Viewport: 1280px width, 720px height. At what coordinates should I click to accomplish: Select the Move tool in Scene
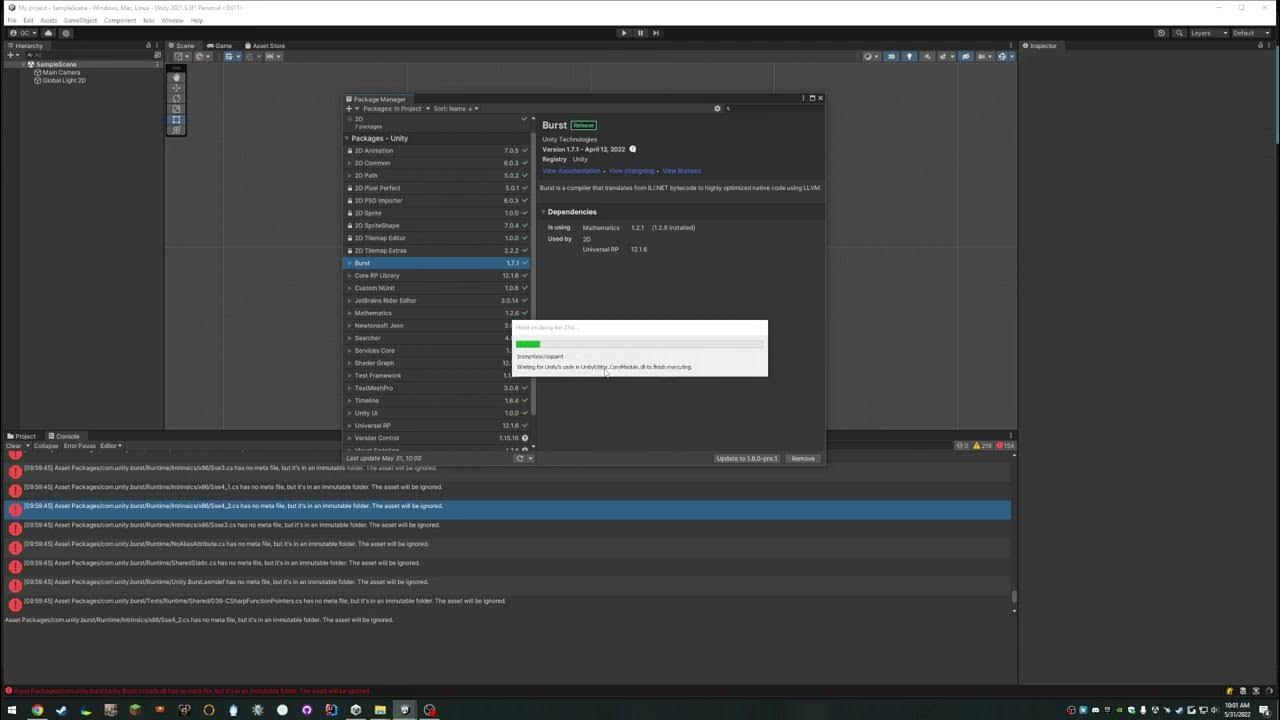click(x=176, y=88)
